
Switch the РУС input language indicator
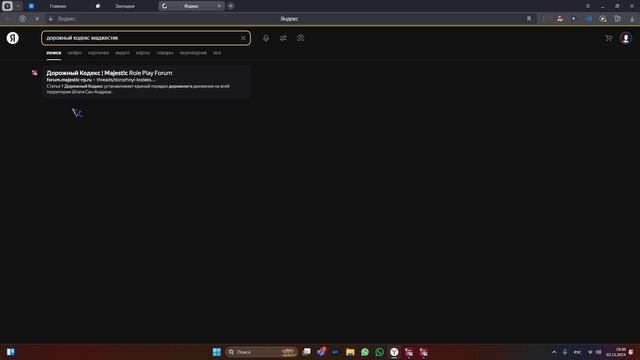(577, 352)
